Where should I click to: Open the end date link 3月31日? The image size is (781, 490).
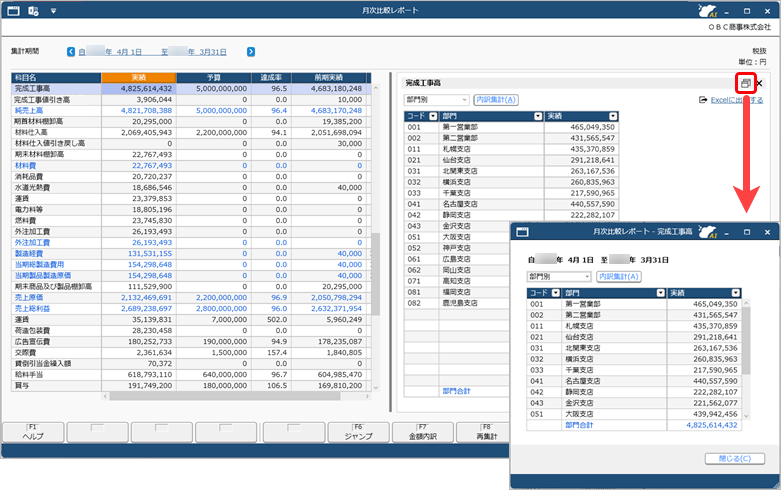194,52
